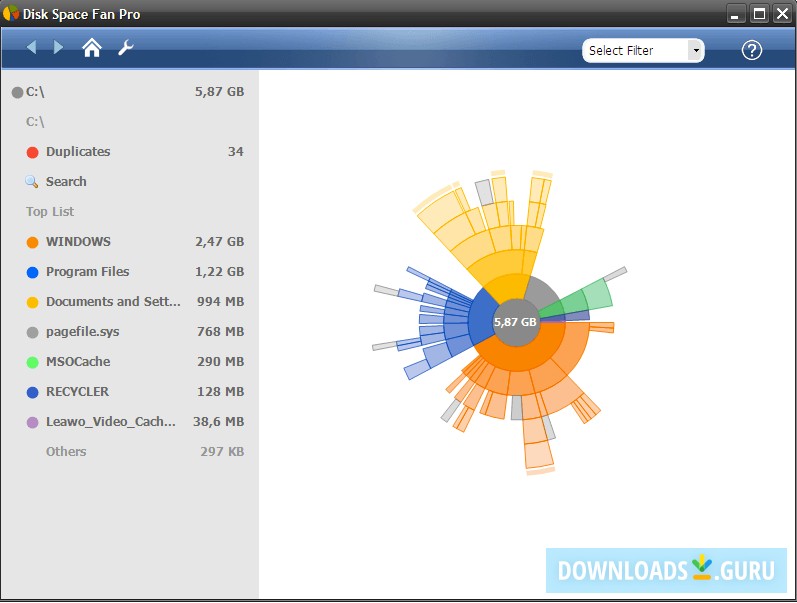Click the green MSOCache chart segment

(553, 309)
